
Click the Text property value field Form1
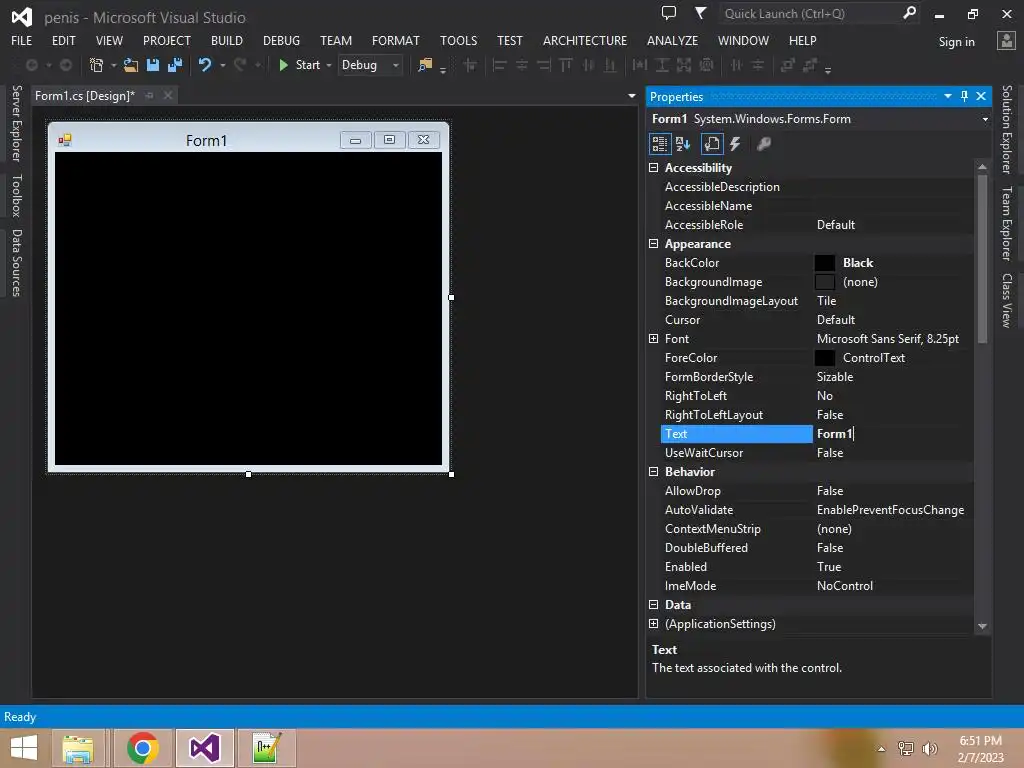[x=892, y=434]
